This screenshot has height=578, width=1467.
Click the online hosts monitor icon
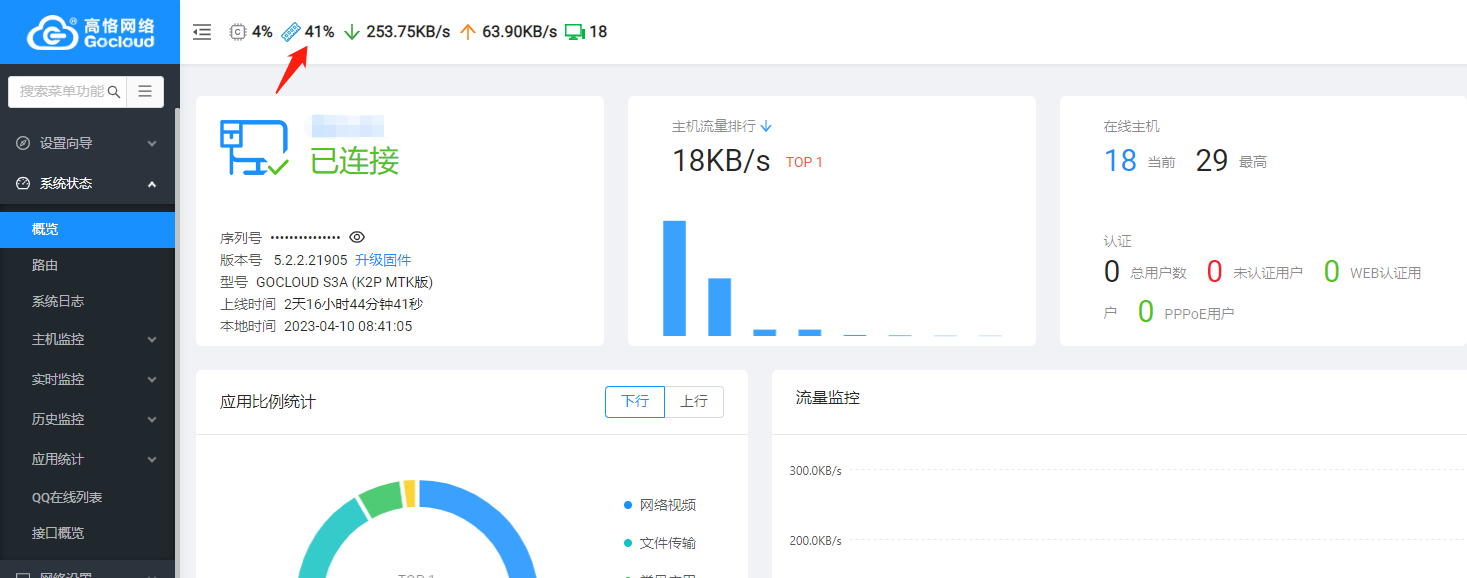coord(574,32)
